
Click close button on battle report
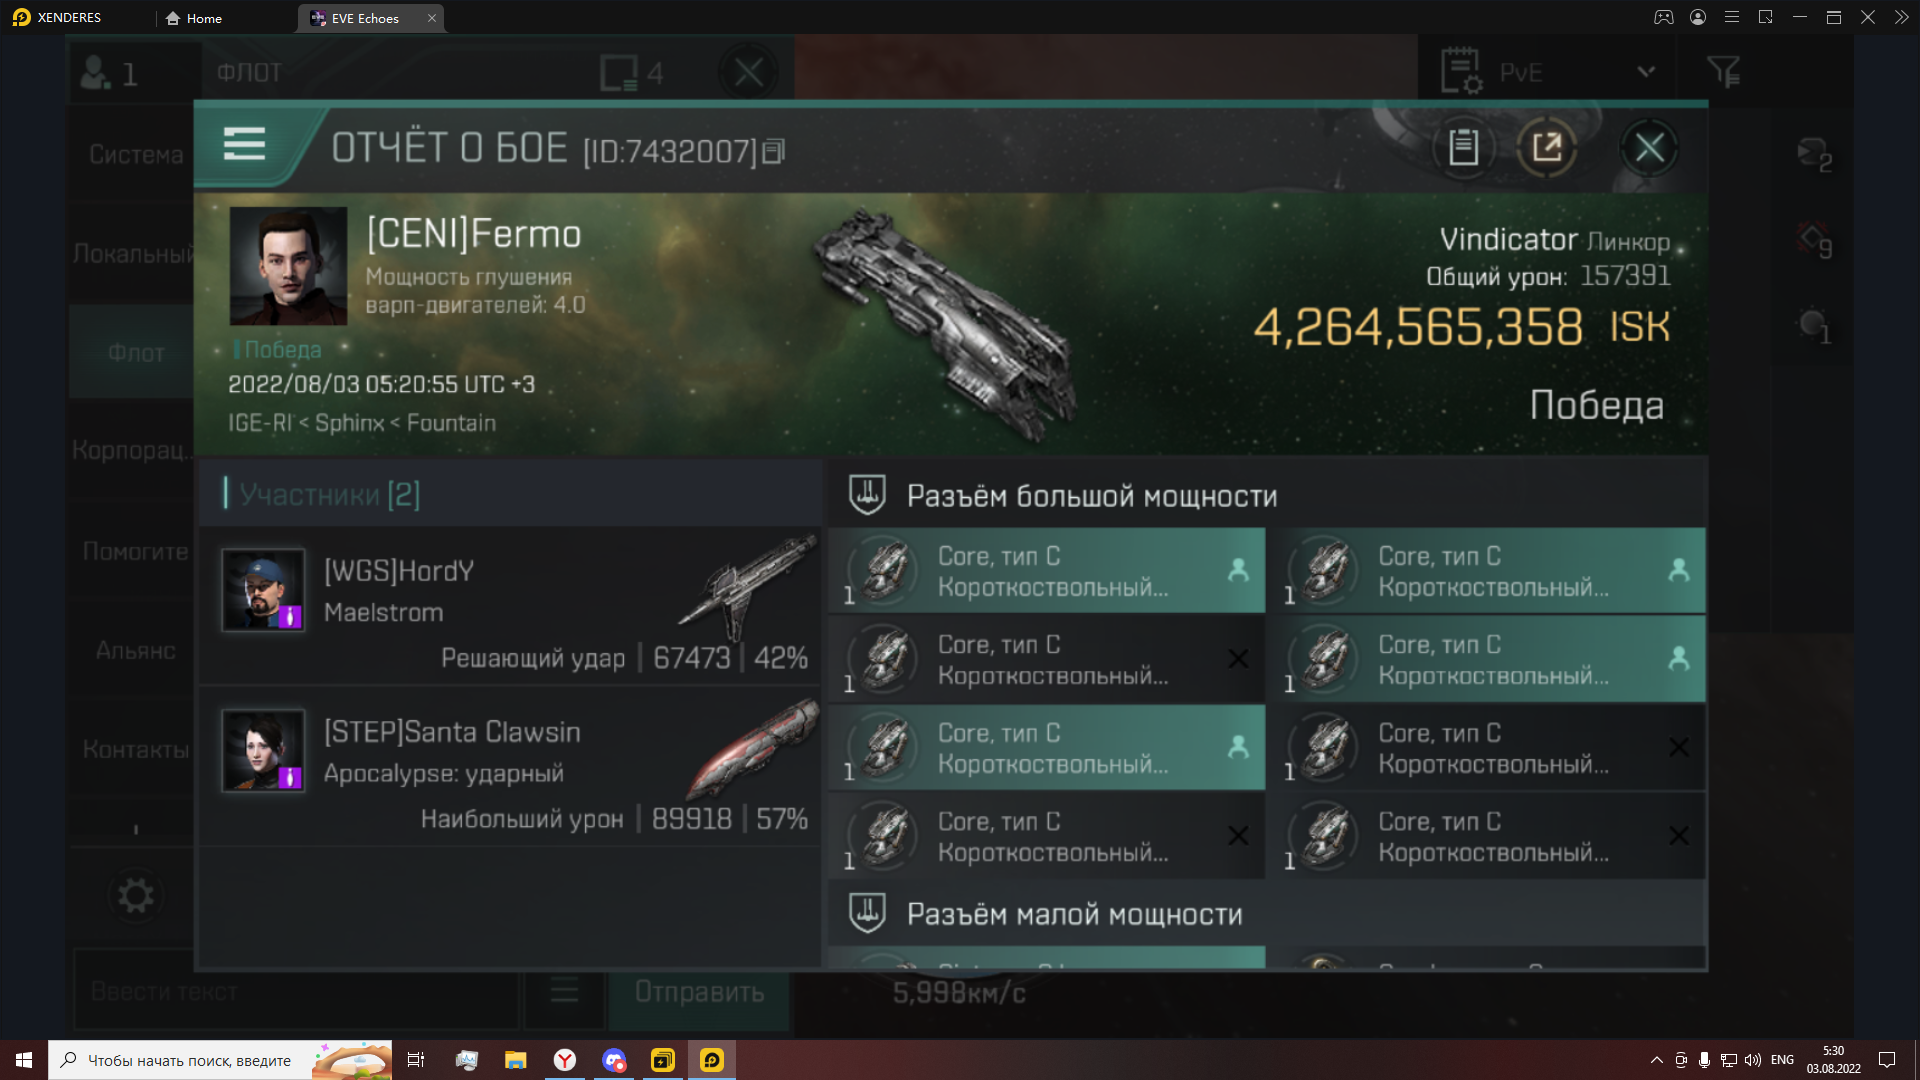point(1650,148)
